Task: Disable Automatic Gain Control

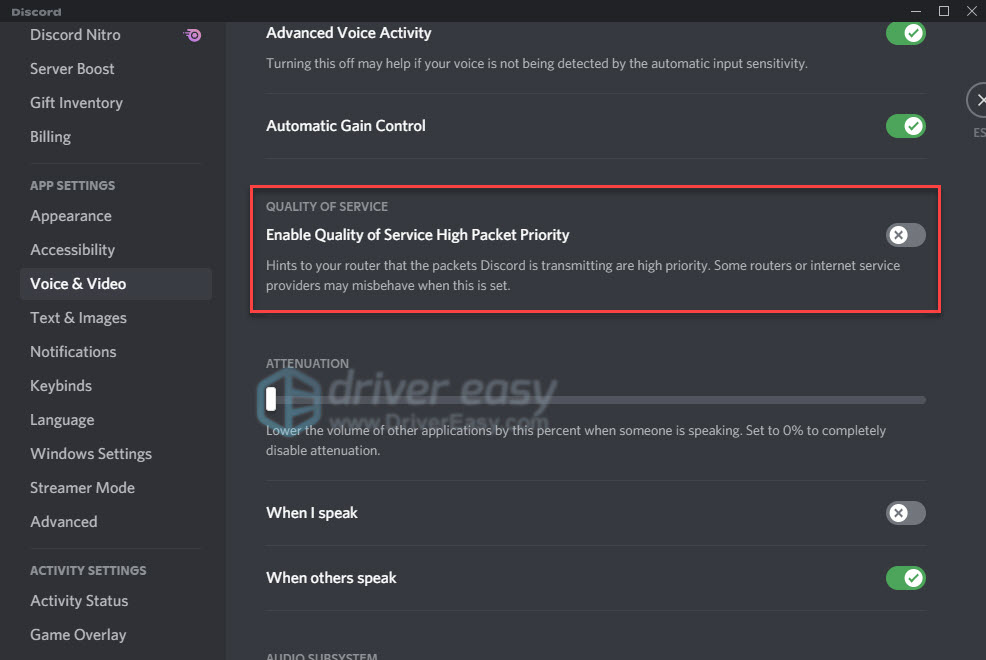Action: click(x=905, y=126)
